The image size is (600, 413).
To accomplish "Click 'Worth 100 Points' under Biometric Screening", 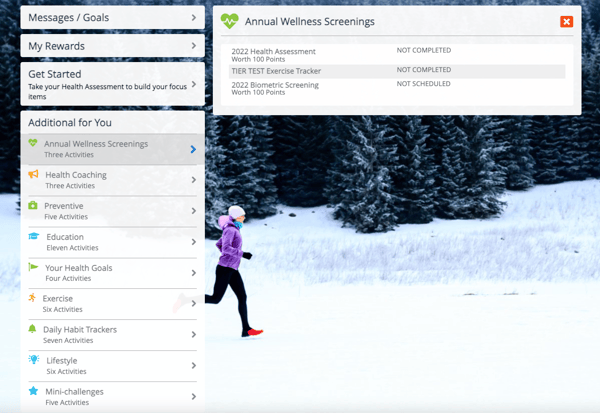I will point(258,92).
